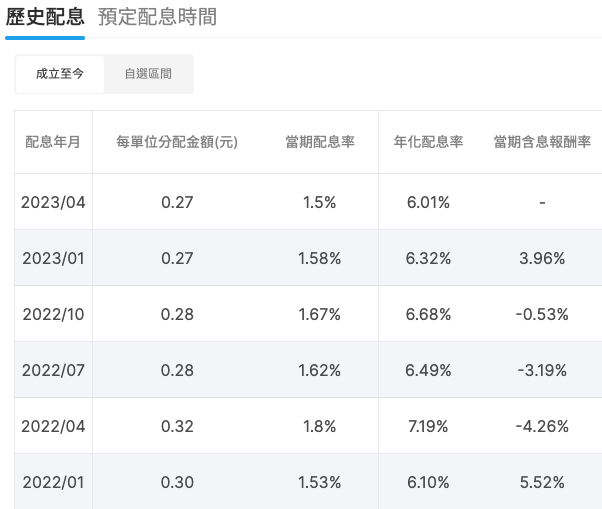
Task: Click the 年化配息率 column header
Action: click(428, 142)
